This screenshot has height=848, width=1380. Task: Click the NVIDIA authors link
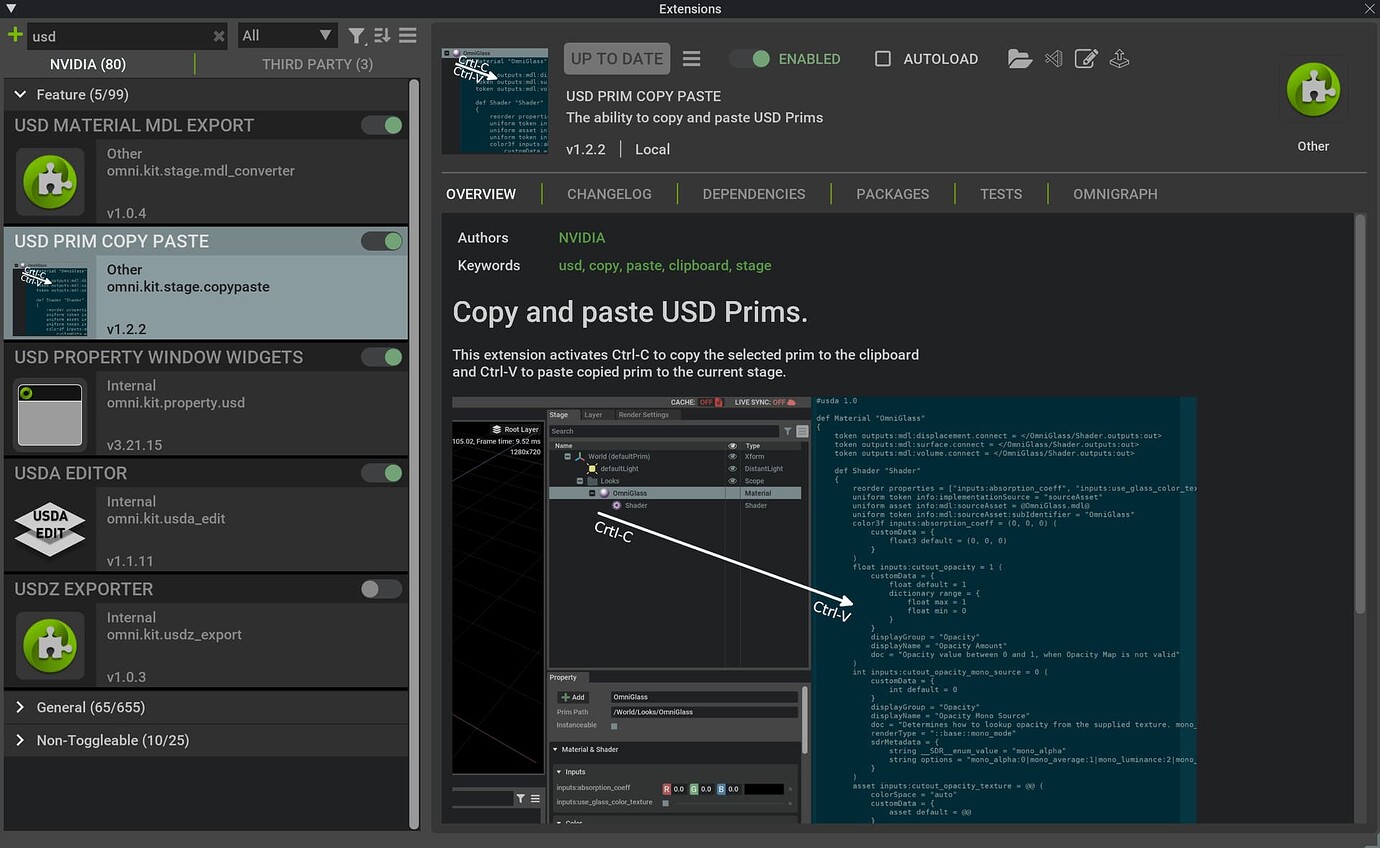click(x=581, y=238)
